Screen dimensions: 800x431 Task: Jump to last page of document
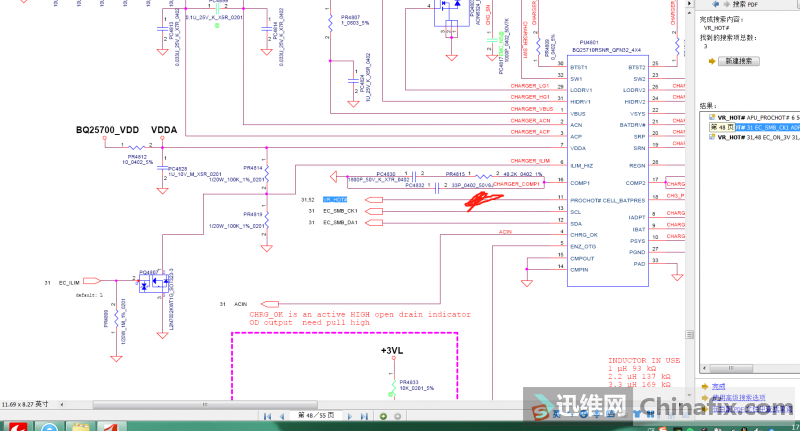click(x=364, y=416)
